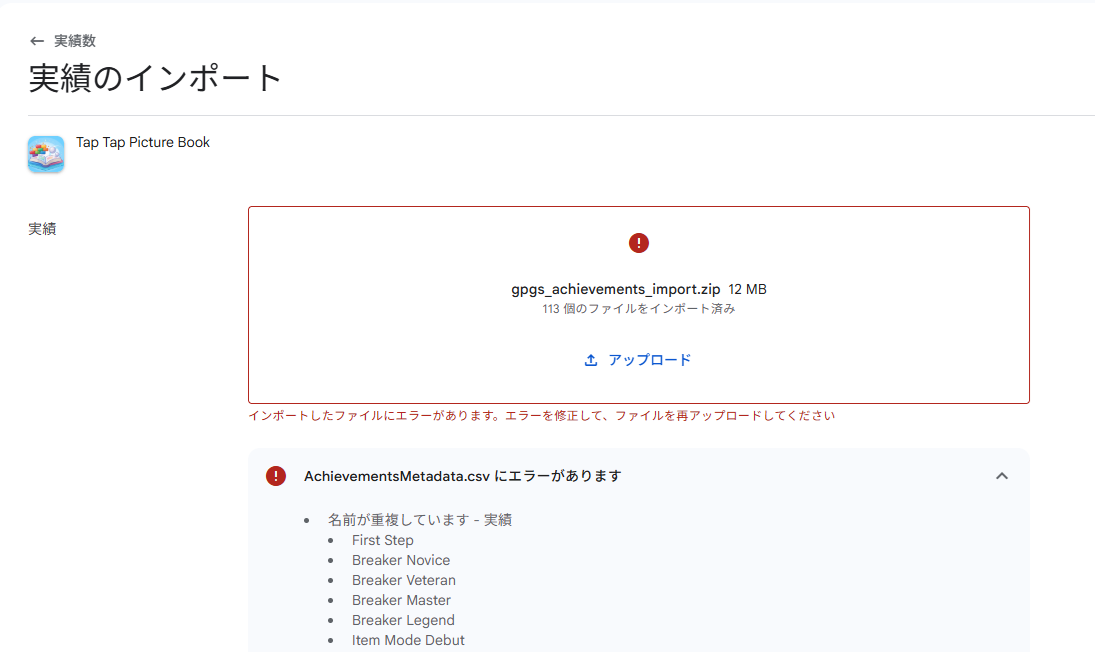Select the gpgs_achievements_import.zip file name
Viewport: 1095px width, 652px height.
[615, 289]
